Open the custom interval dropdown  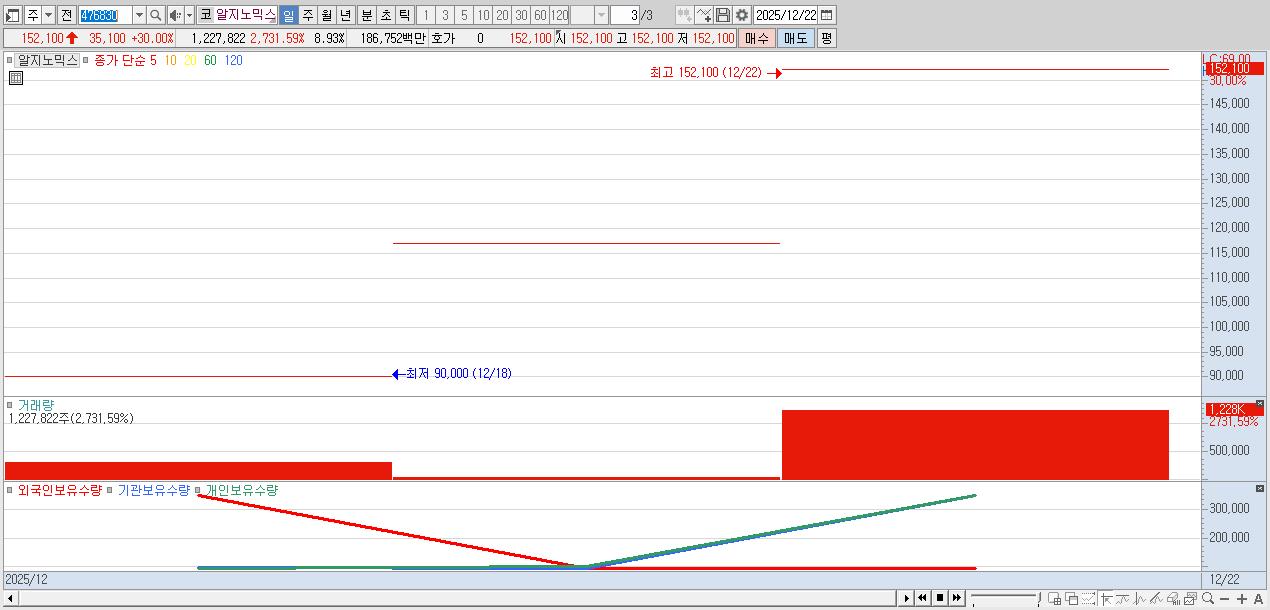click(x=601, y=15)
